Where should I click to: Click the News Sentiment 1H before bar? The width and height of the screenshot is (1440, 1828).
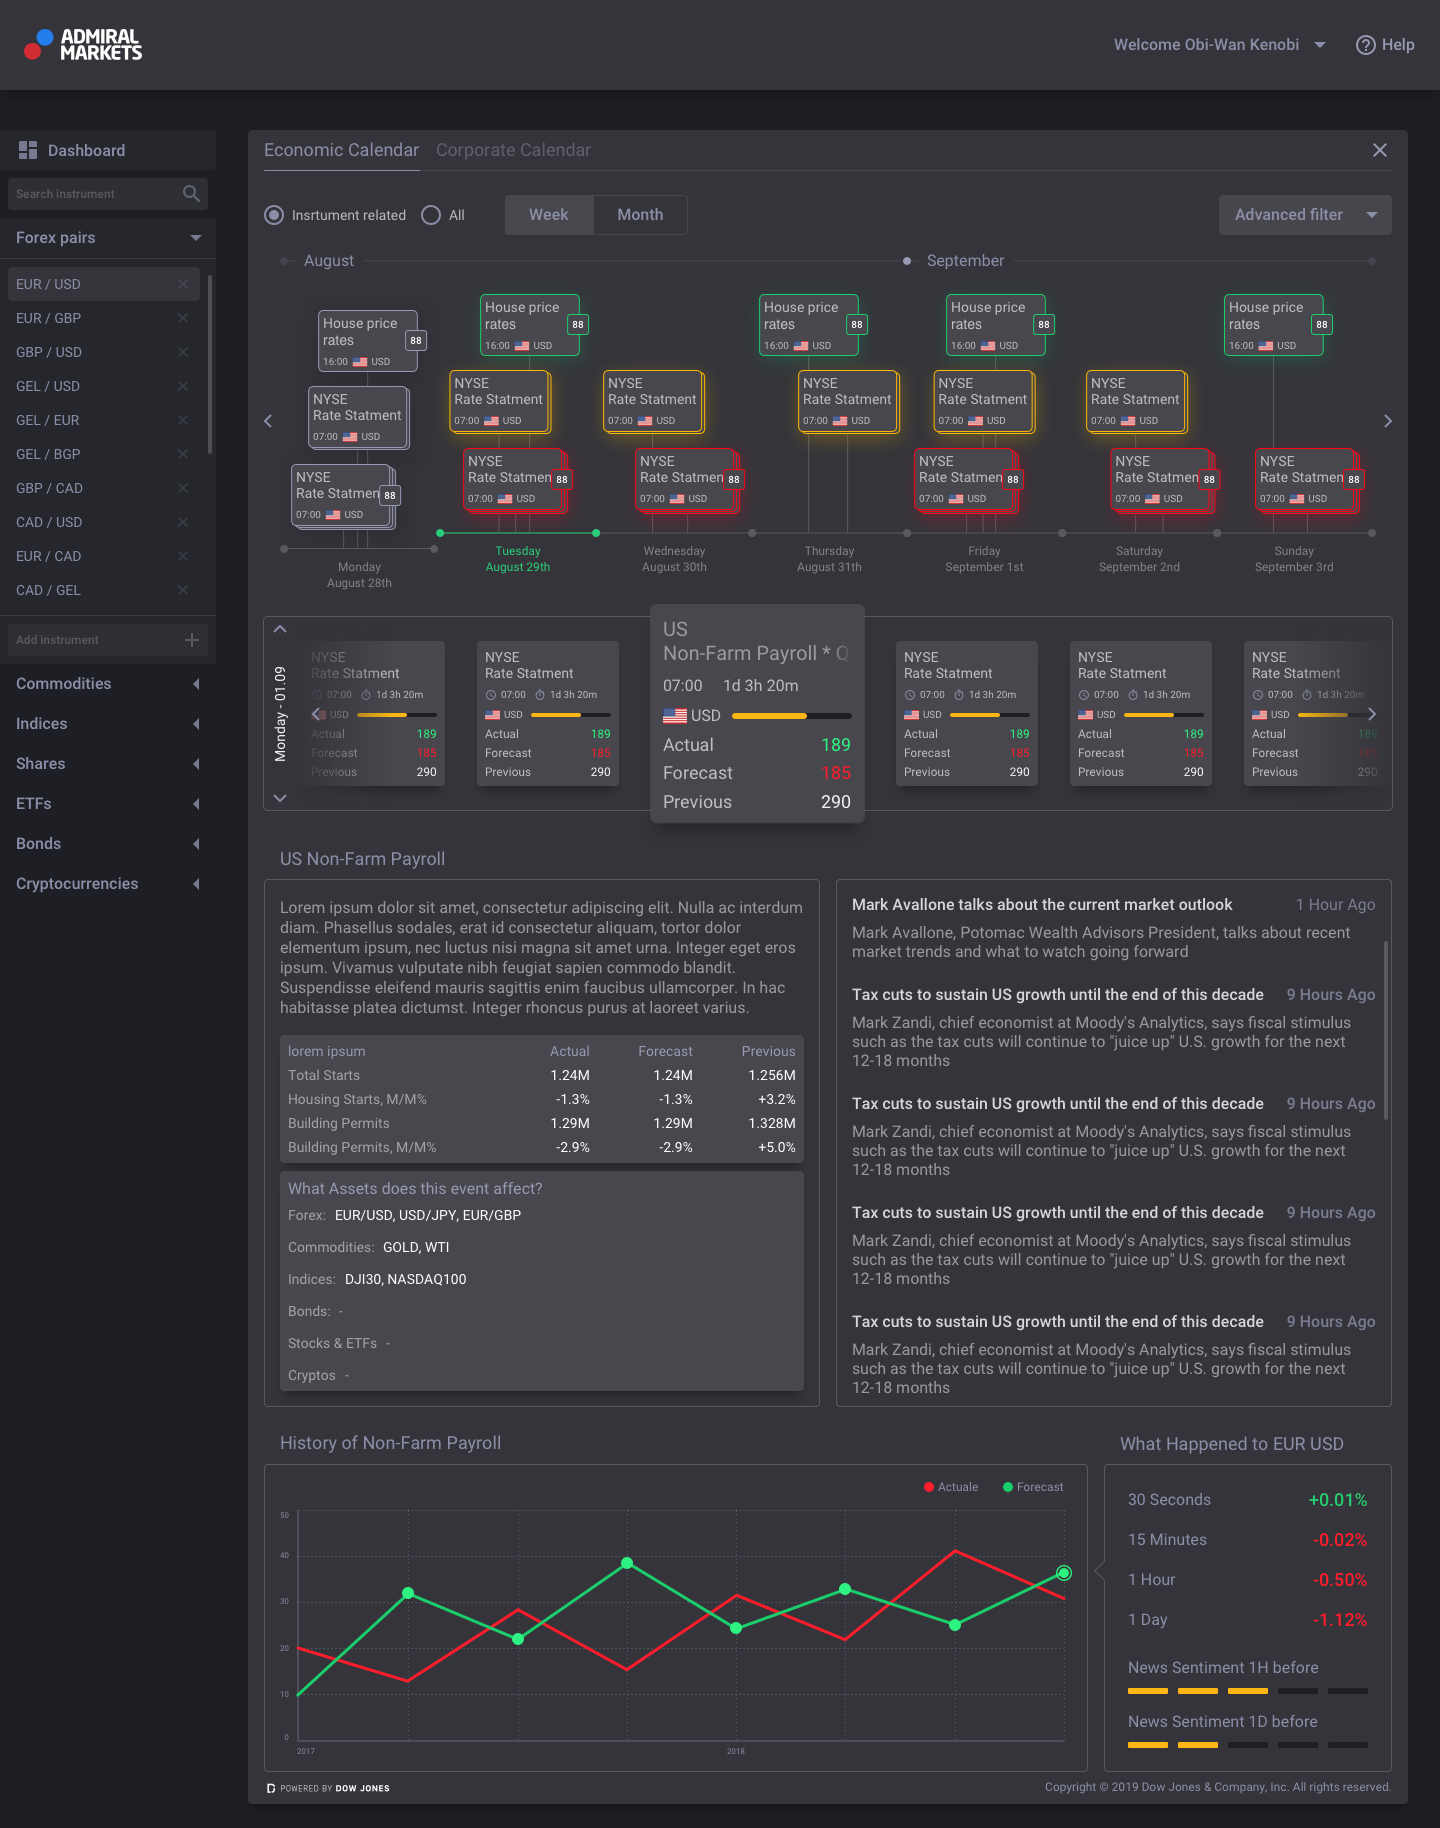pos(1248,1691)
